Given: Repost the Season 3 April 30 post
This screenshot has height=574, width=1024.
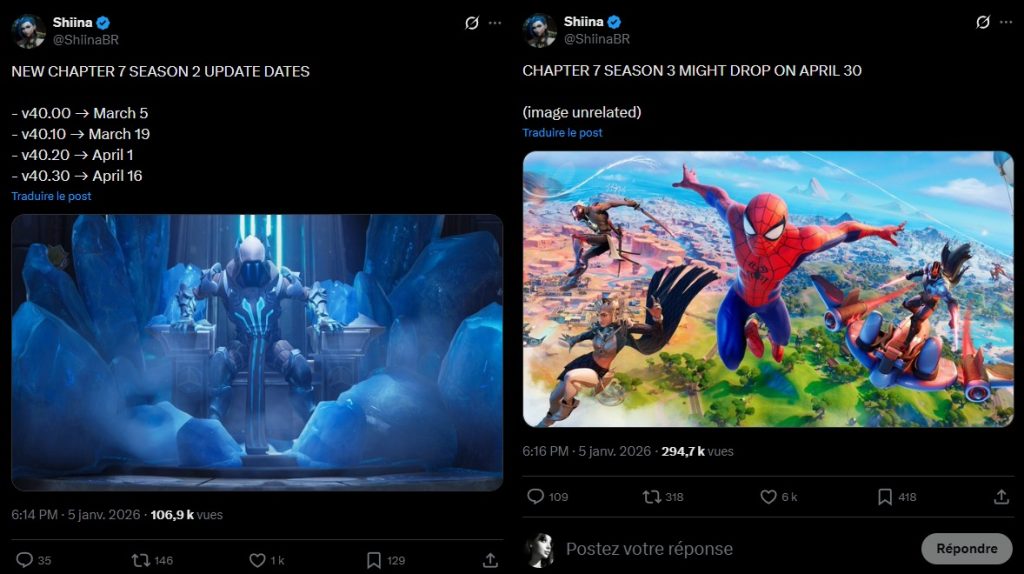Looking at the screenshot, I should (x=651, y=496).
